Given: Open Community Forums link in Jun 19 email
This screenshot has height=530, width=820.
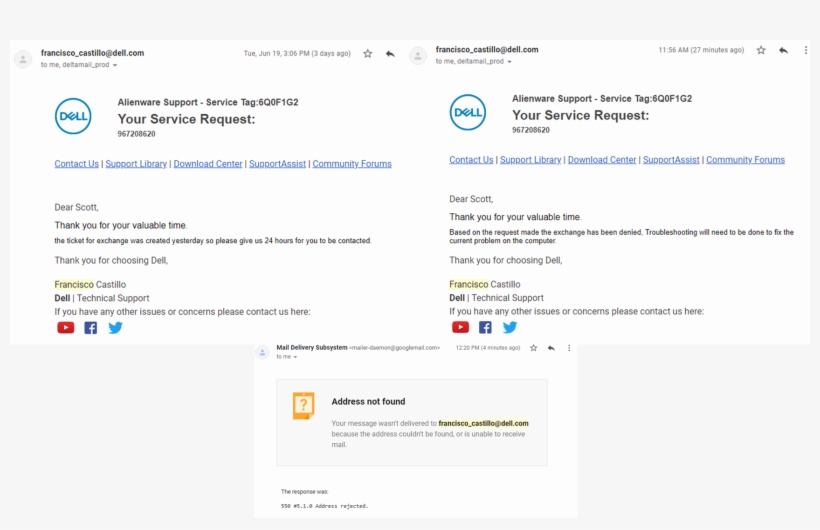Looking at the screenshot, I should 352,164.
